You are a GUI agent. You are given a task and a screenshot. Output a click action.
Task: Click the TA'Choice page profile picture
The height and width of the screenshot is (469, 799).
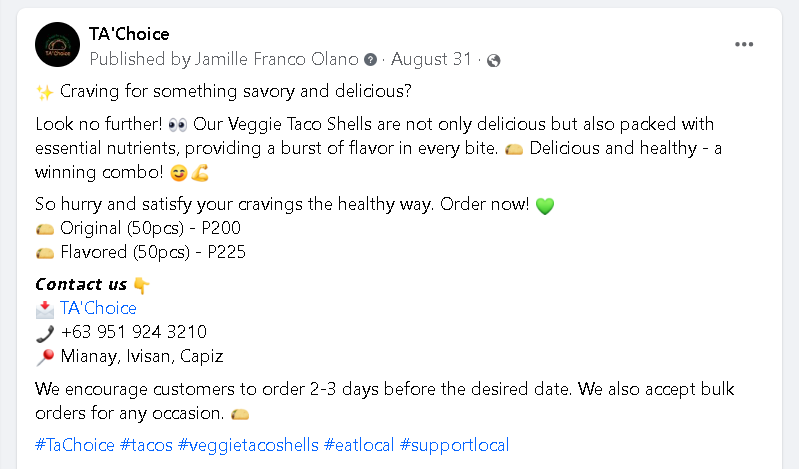click(58, 45)
